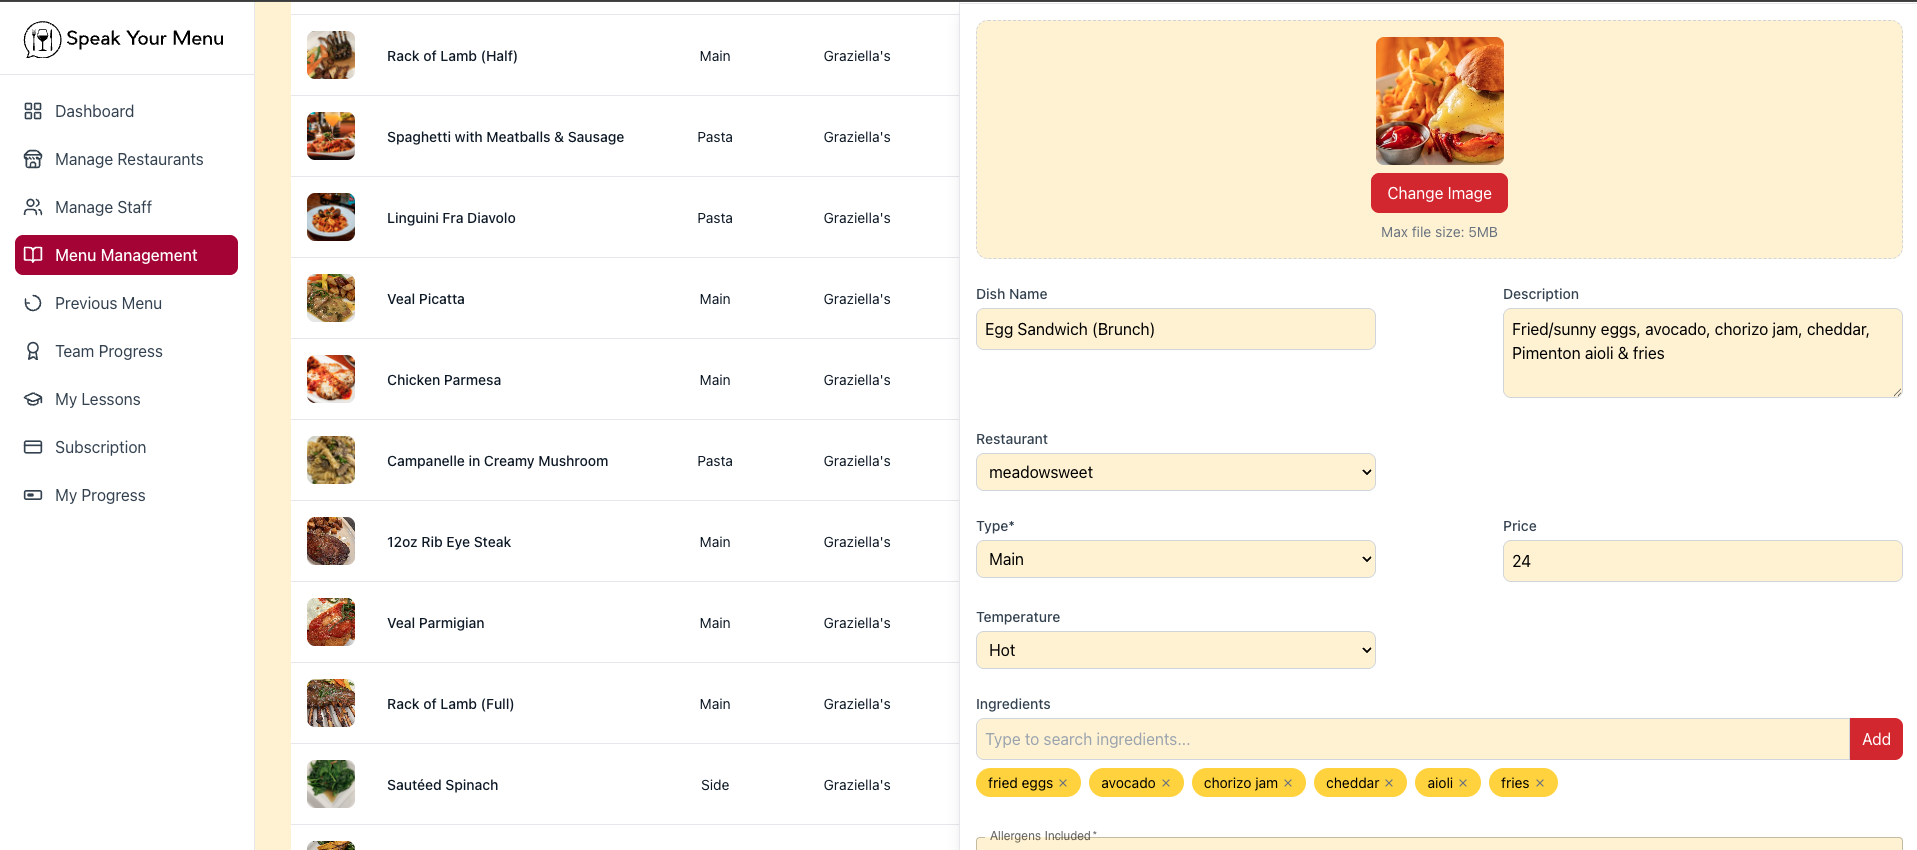Go to Manage Restaurants
Viewport: 1917px width, 850px height.
pos(126,159)
